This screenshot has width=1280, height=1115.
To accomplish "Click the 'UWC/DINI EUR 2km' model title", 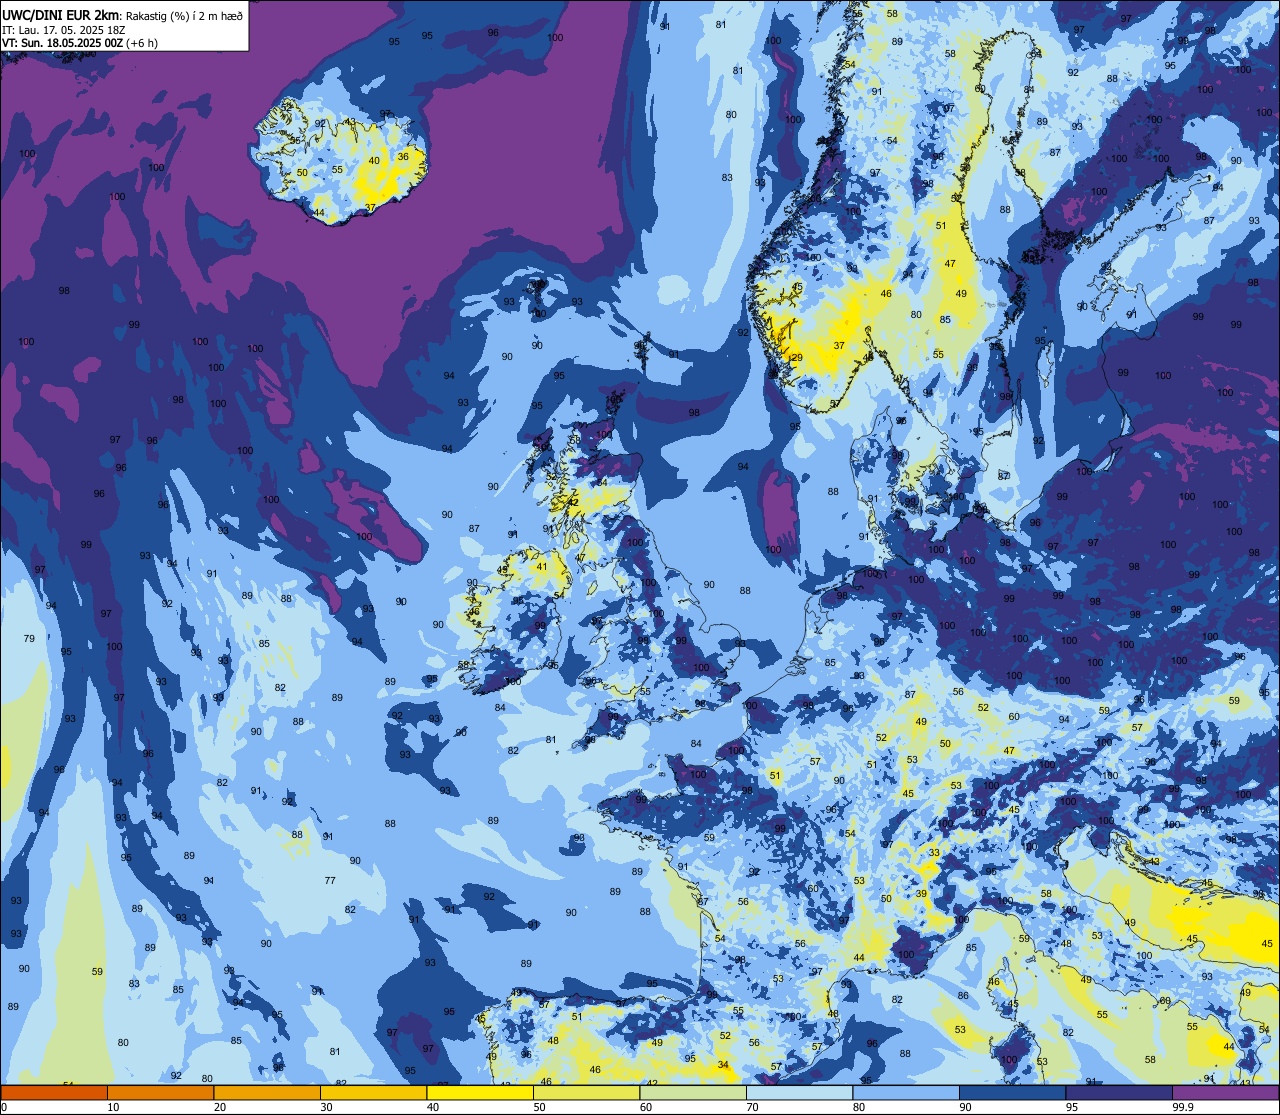I will point(60,13).
